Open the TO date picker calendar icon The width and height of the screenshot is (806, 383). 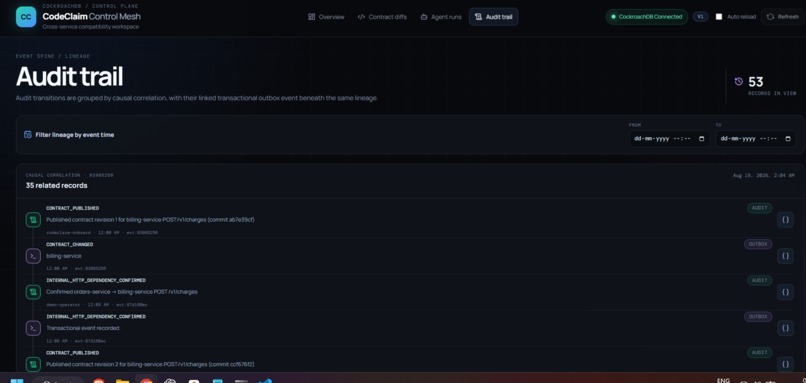(788, 139)
